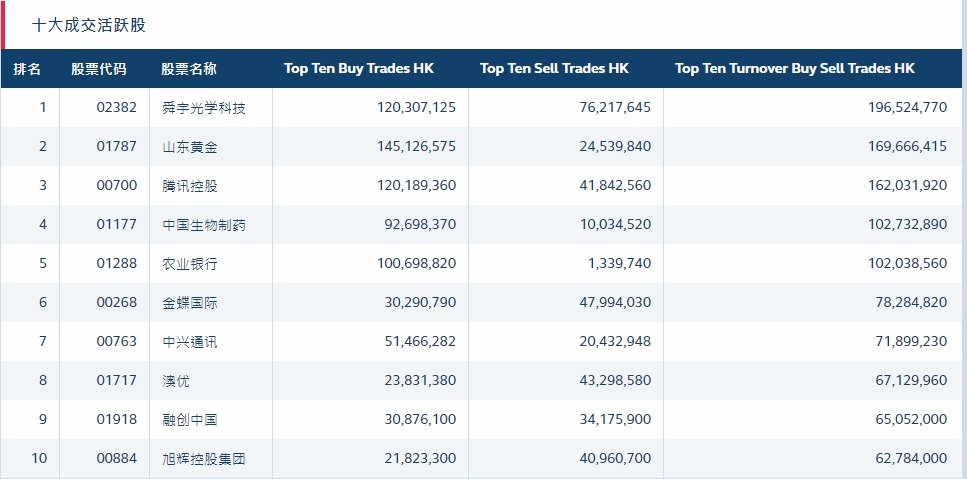Image resolution: width=967 pixels, height=479 pixels.
Task: Select stock code 01717
Action: point(117,381)
